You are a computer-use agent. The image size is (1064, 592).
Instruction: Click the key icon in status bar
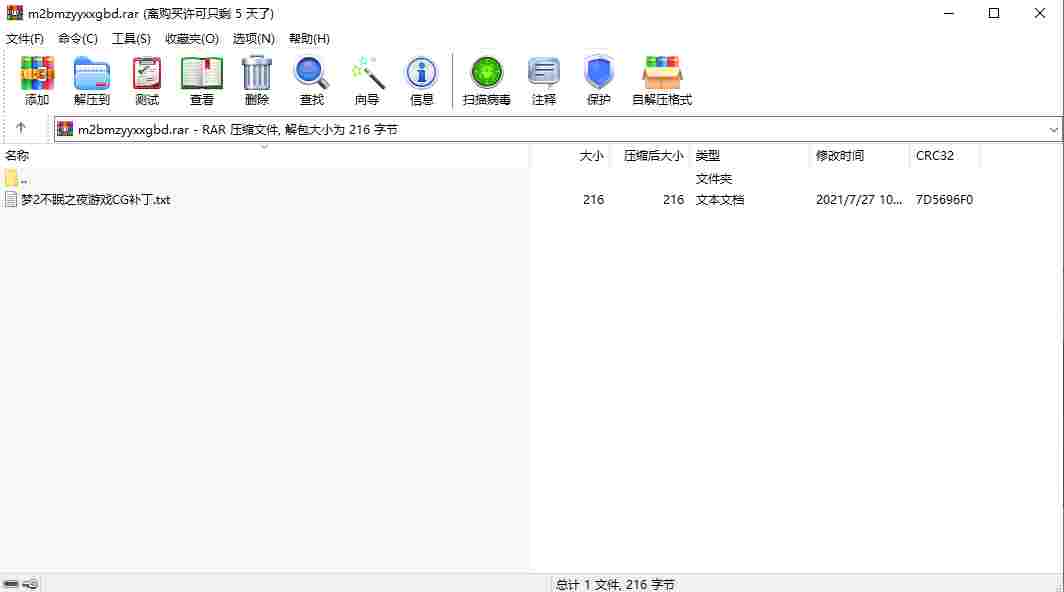point(31,584)
